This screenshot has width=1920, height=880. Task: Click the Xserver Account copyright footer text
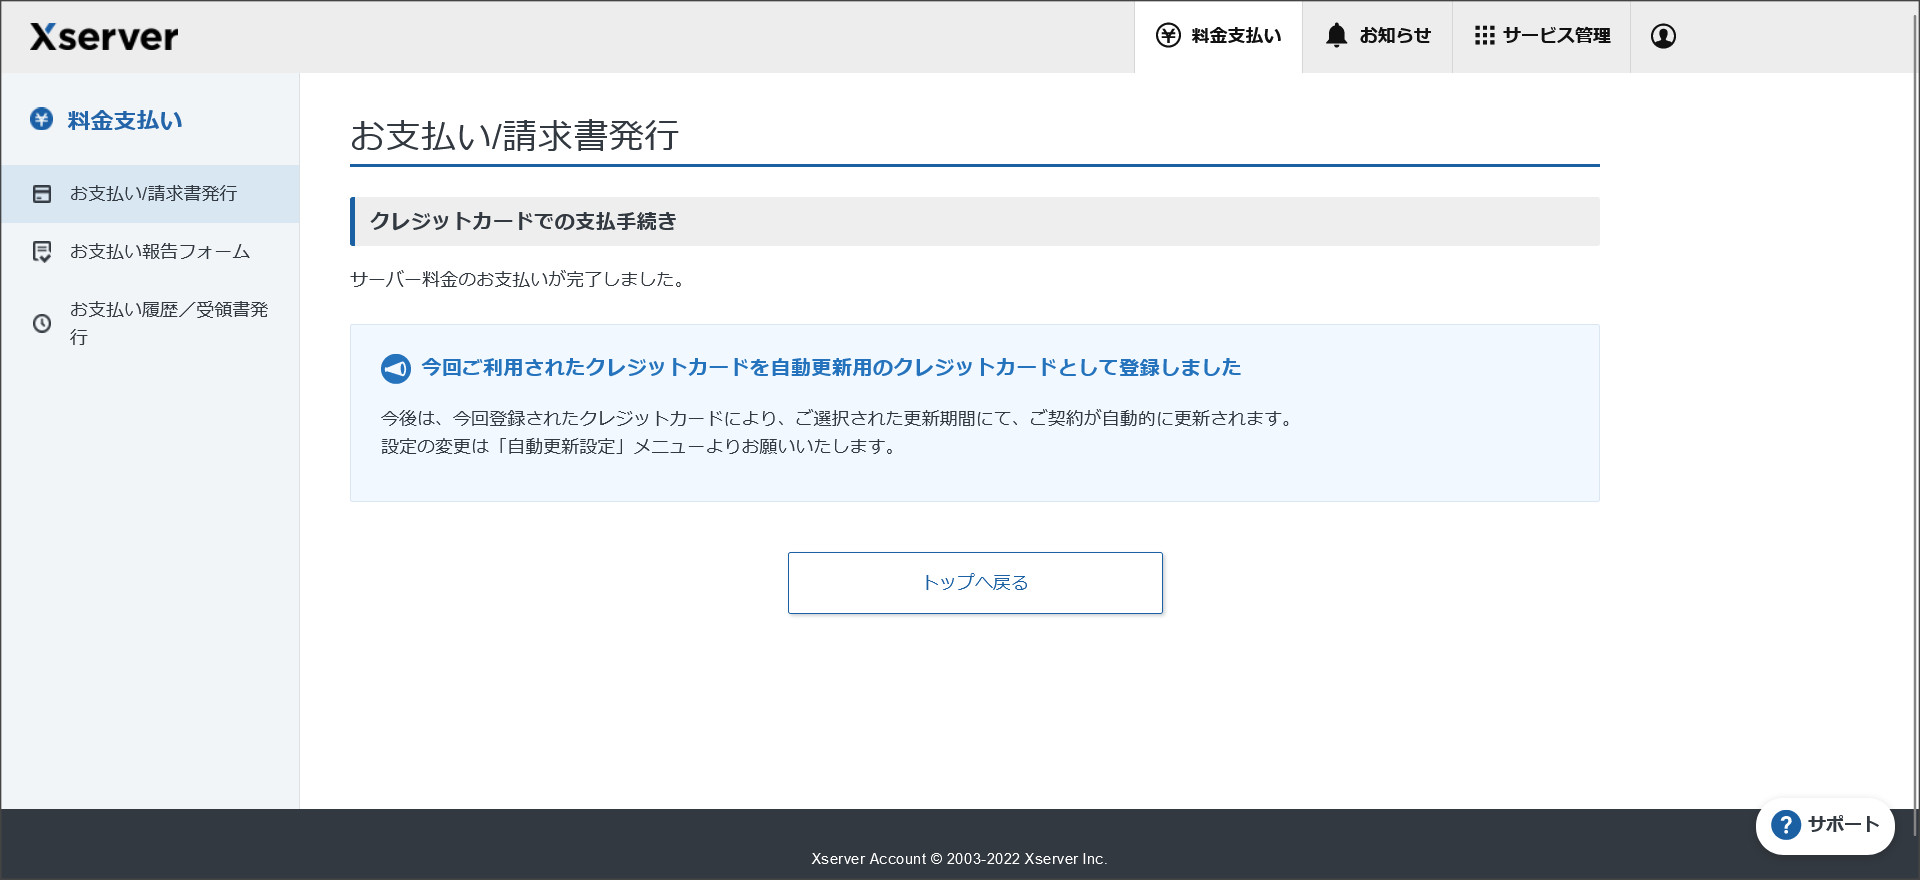(x=959, y=859)
